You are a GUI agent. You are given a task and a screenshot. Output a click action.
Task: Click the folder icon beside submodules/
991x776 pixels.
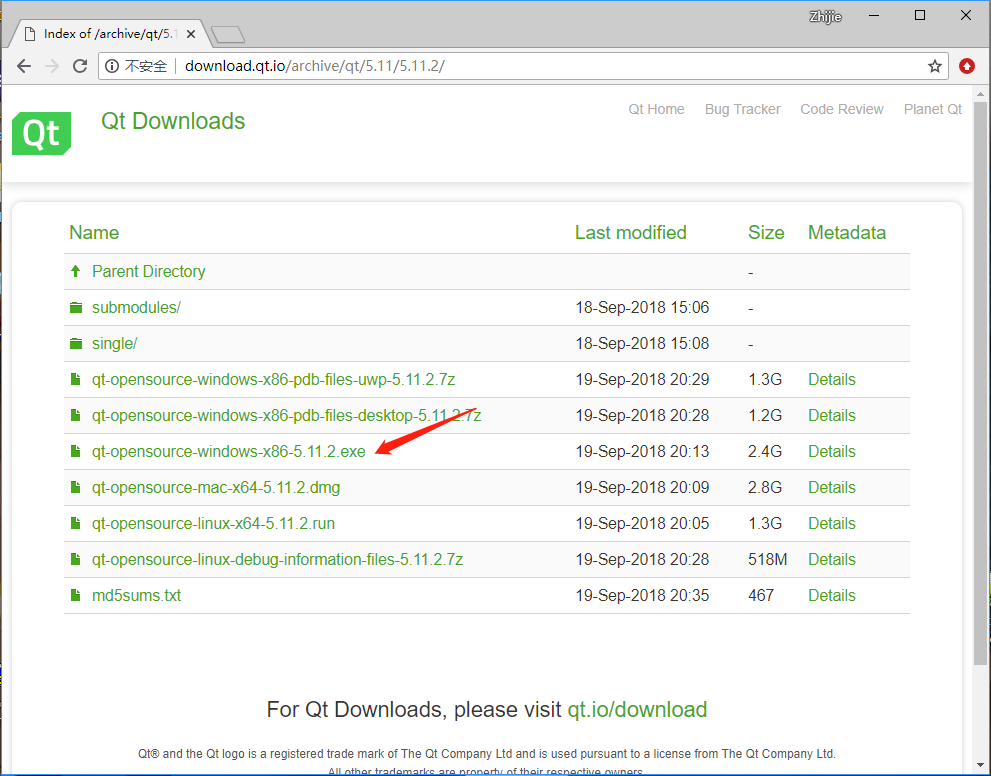[76, 308]
